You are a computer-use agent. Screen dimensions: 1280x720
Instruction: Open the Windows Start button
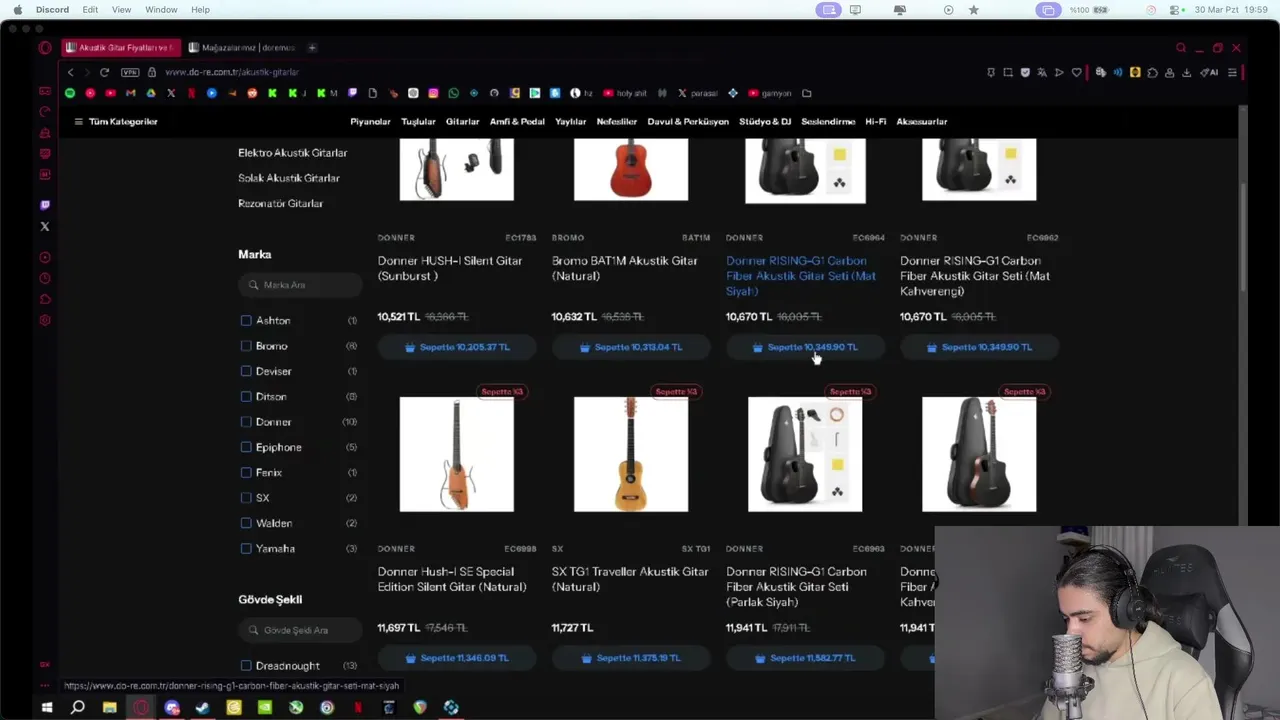click(x=47, y=708)
